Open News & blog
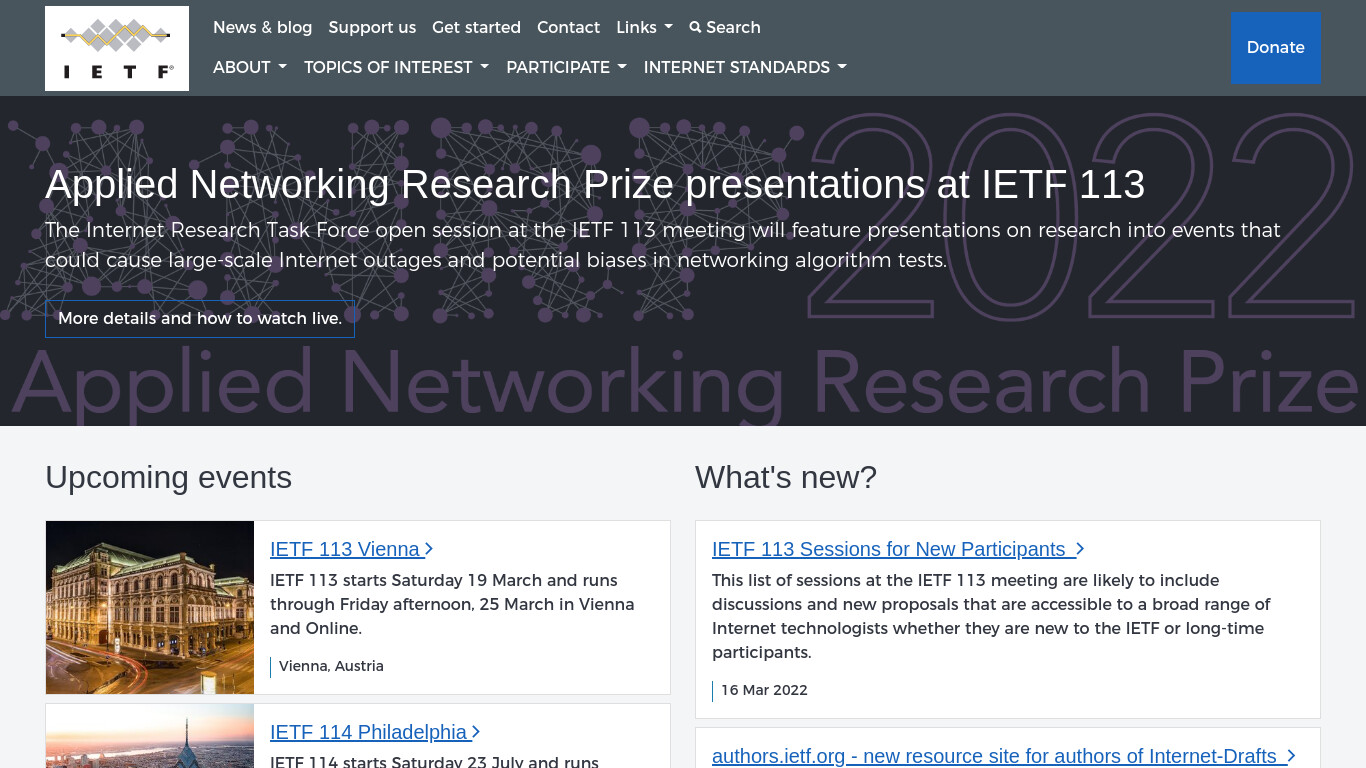This screenshot has width=1366, height=768. [x=262, y=27]
